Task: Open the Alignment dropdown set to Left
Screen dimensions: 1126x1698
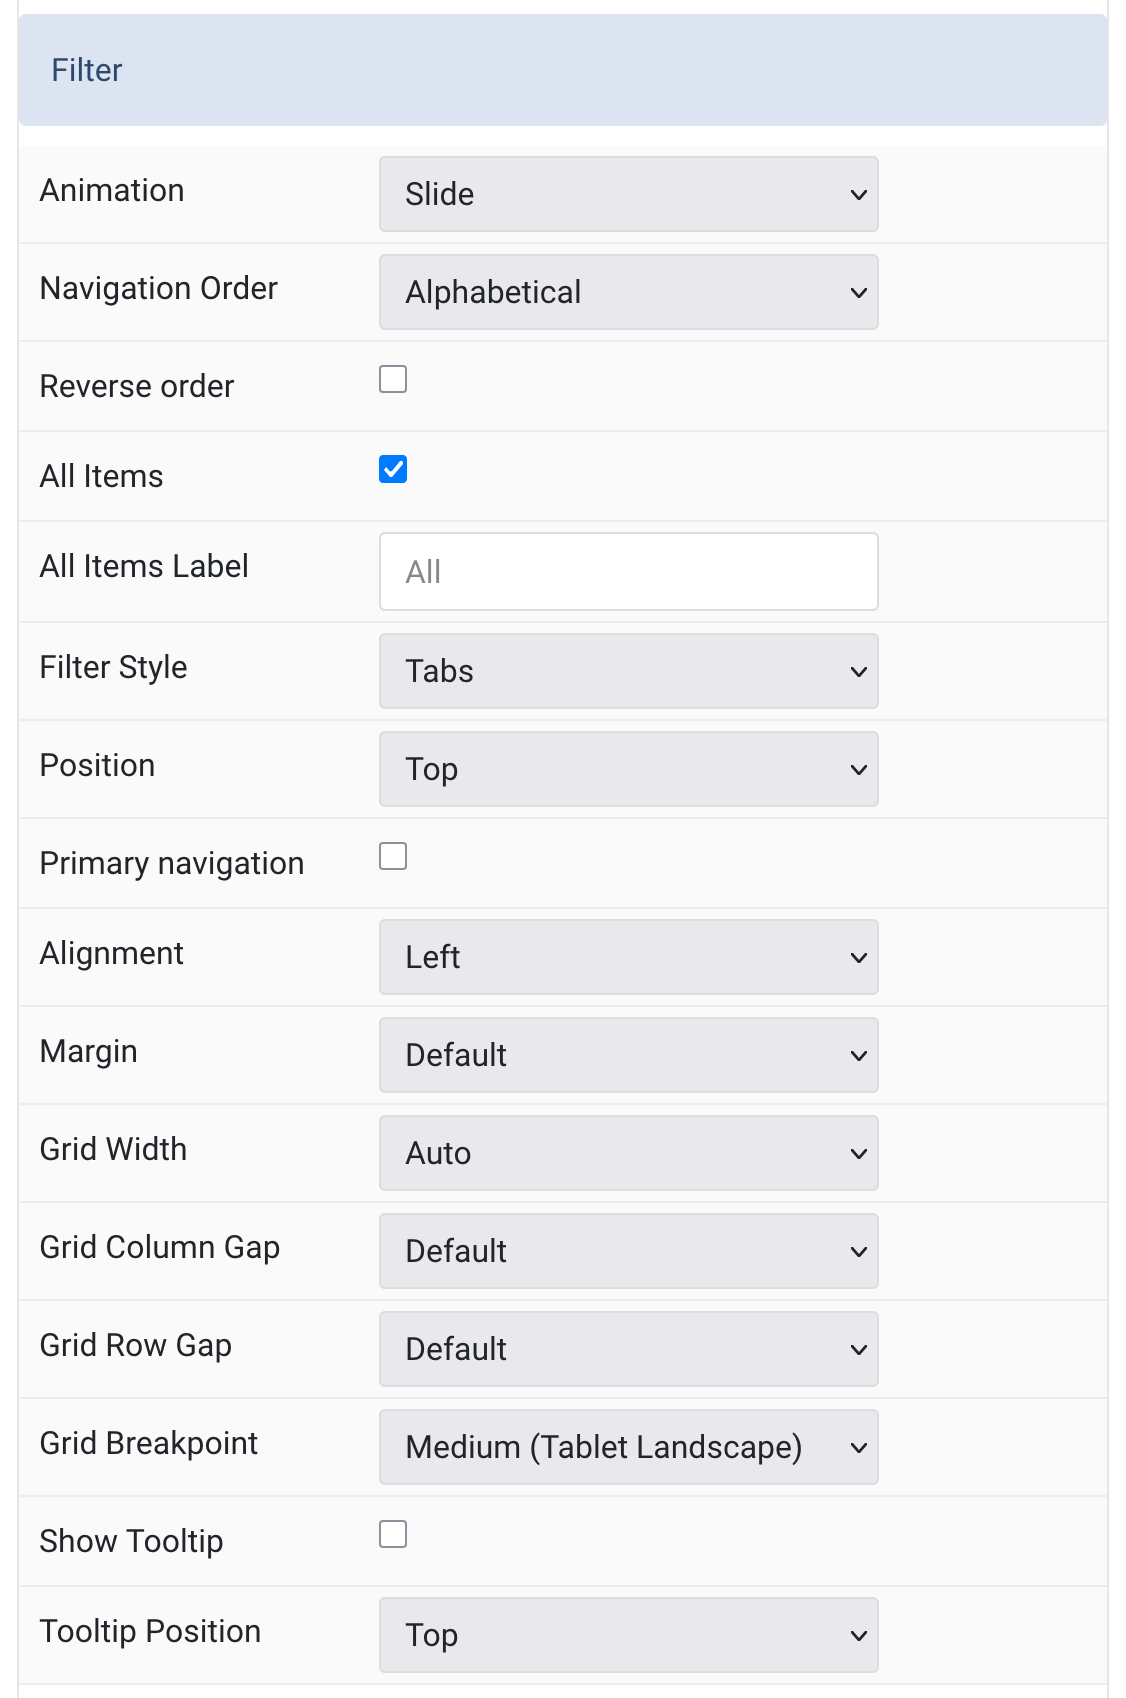Action: point(628,957)
